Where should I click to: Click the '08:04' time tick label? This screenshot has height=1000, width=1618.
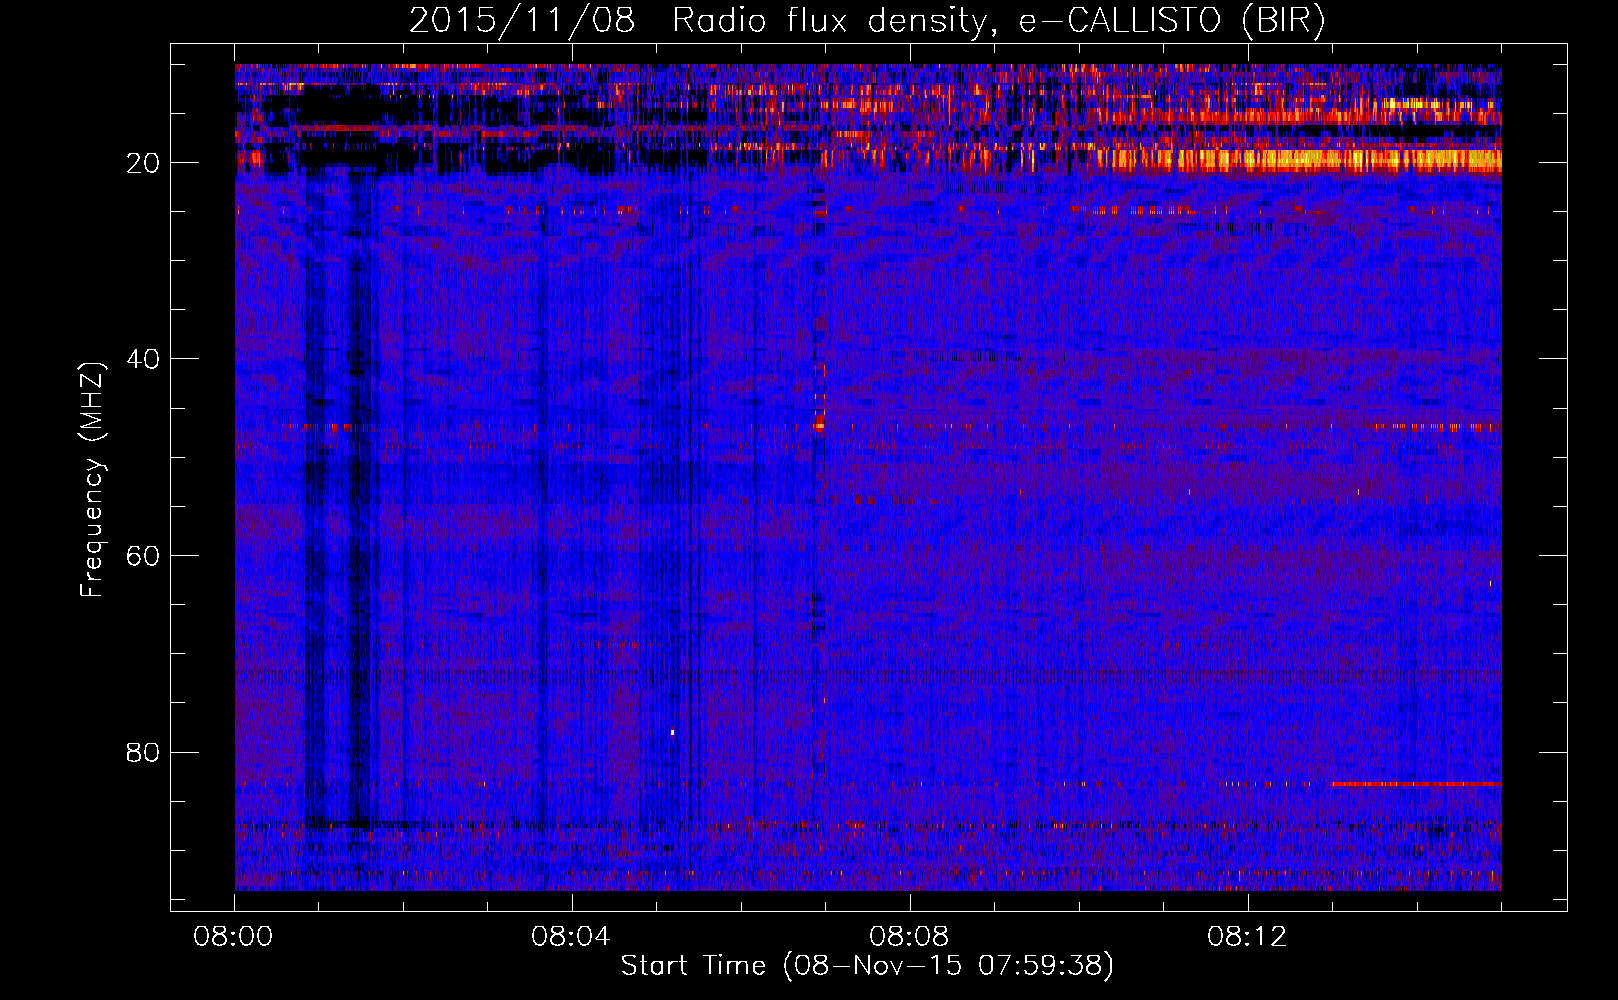tap(571, 937)
